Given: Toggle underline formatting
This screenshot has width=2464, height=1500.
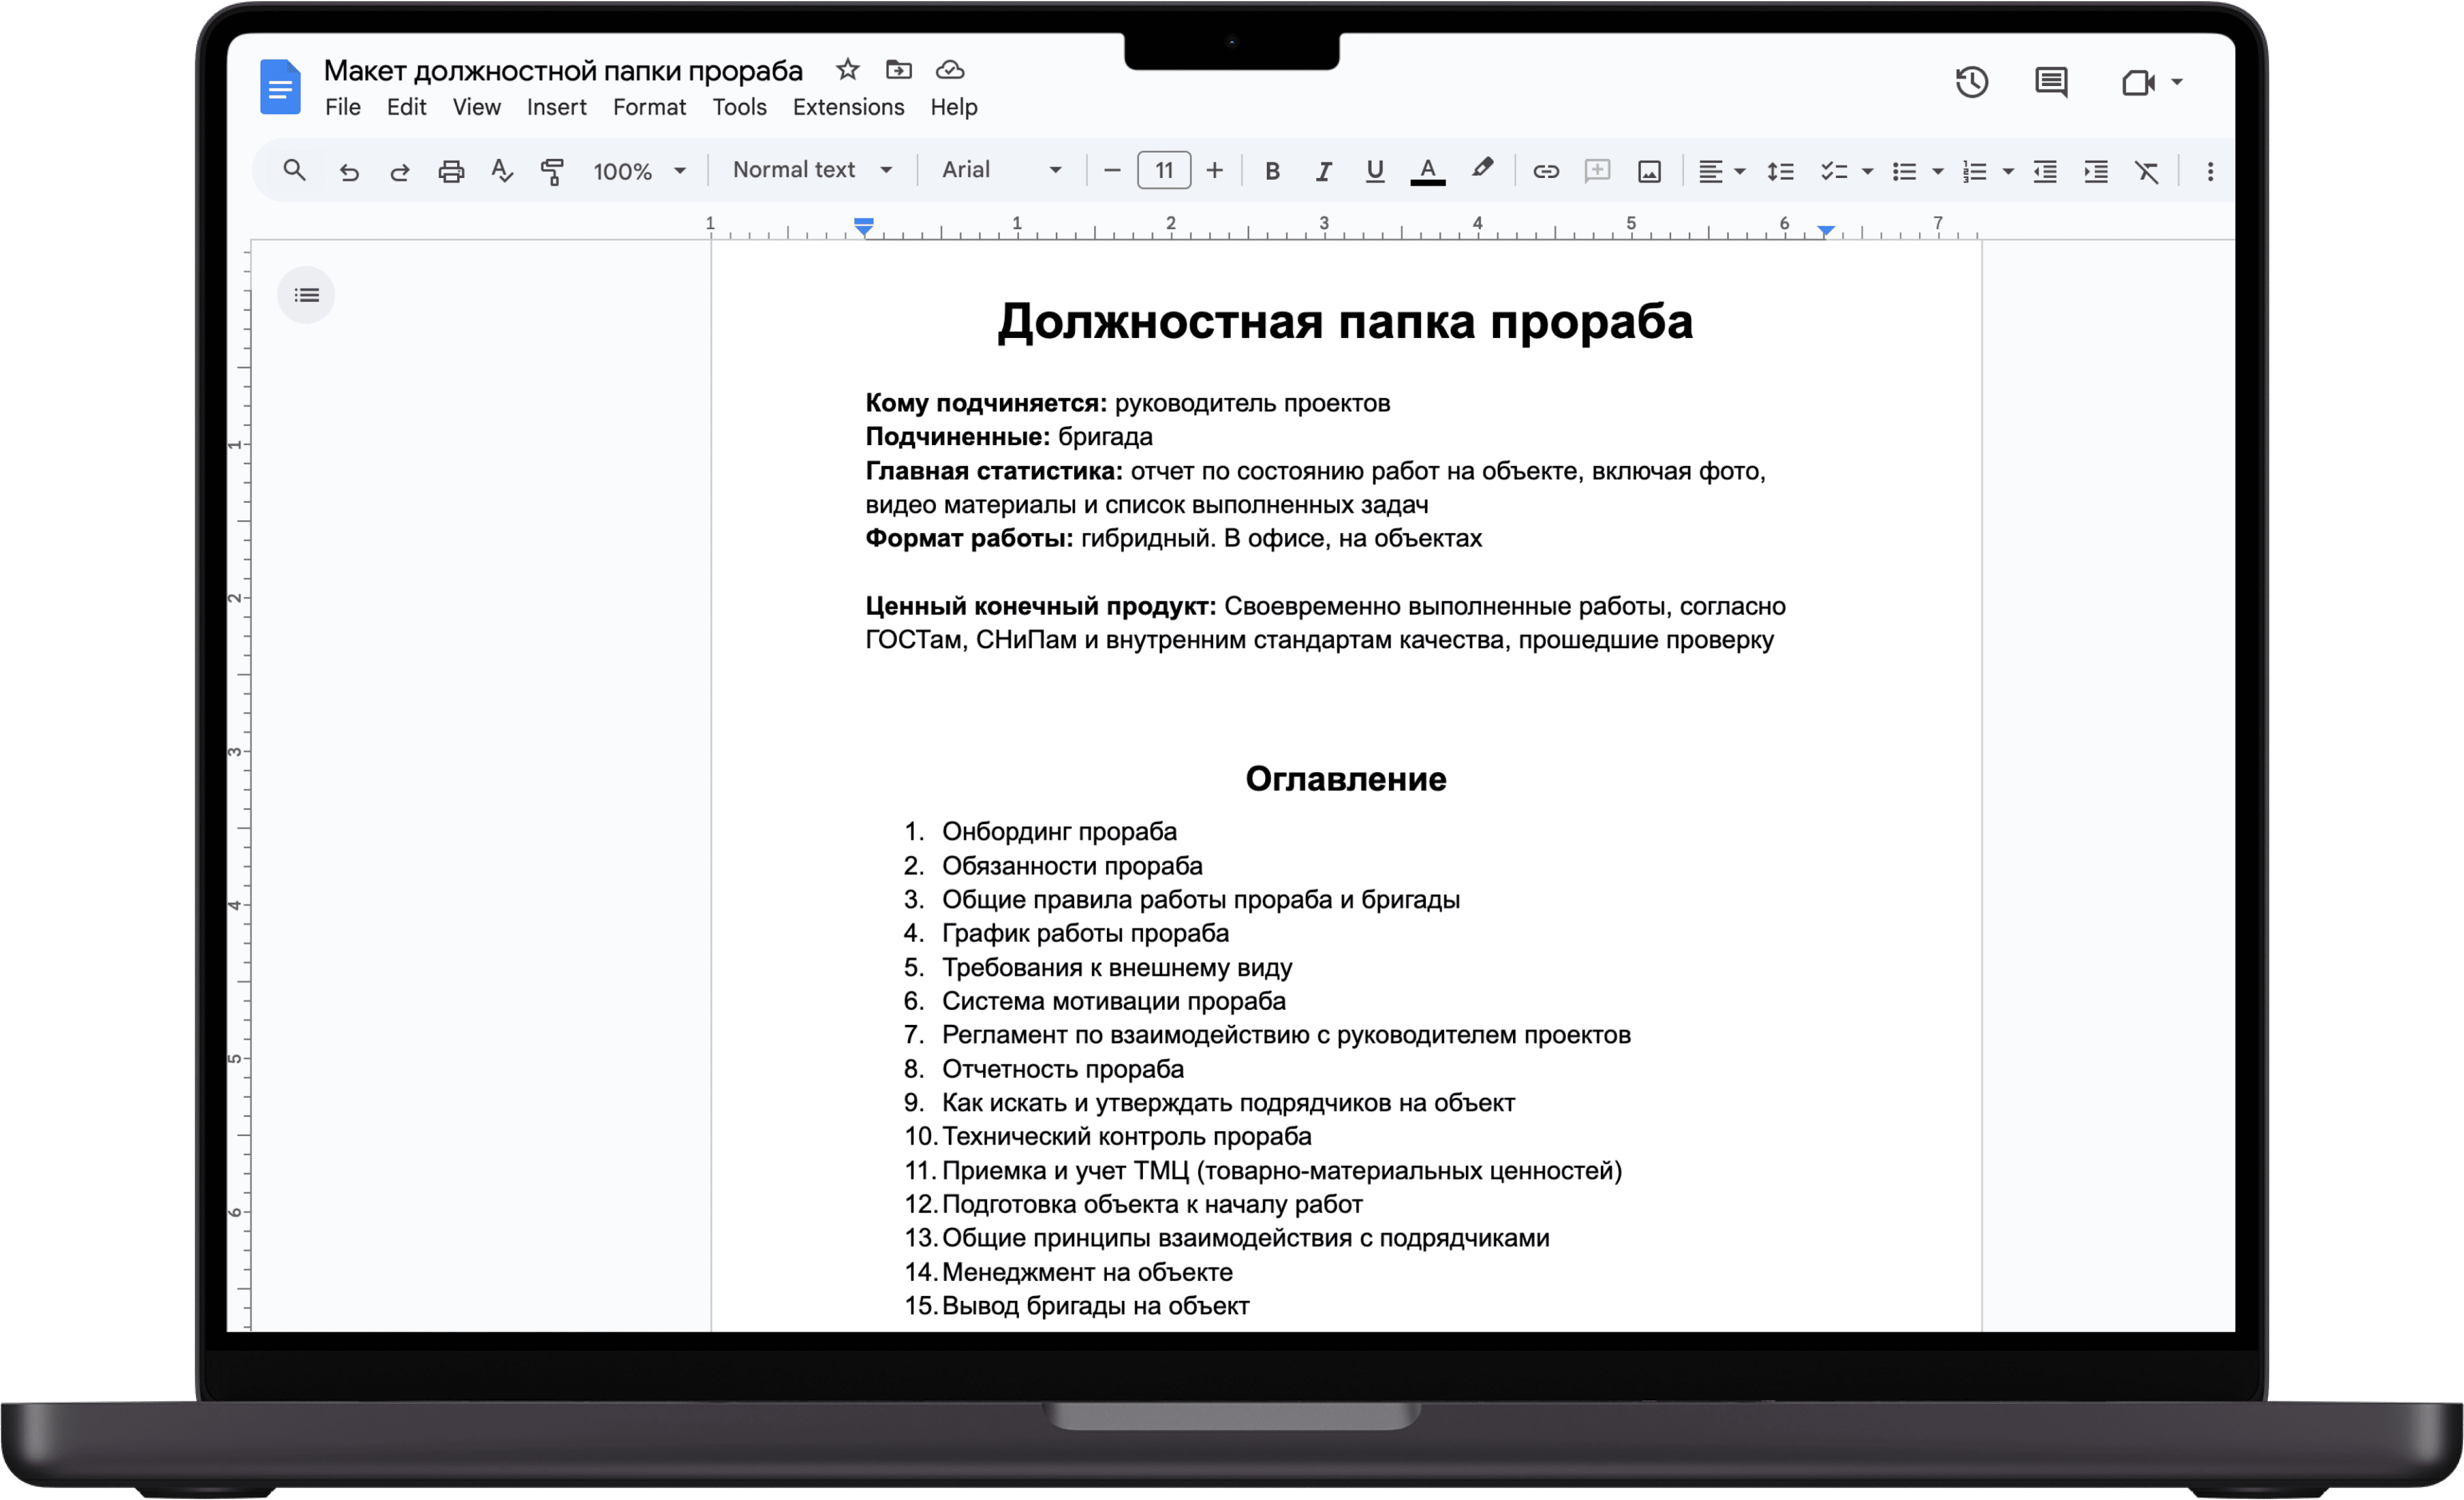Looking at the screenshot, I should point(1374,171).
